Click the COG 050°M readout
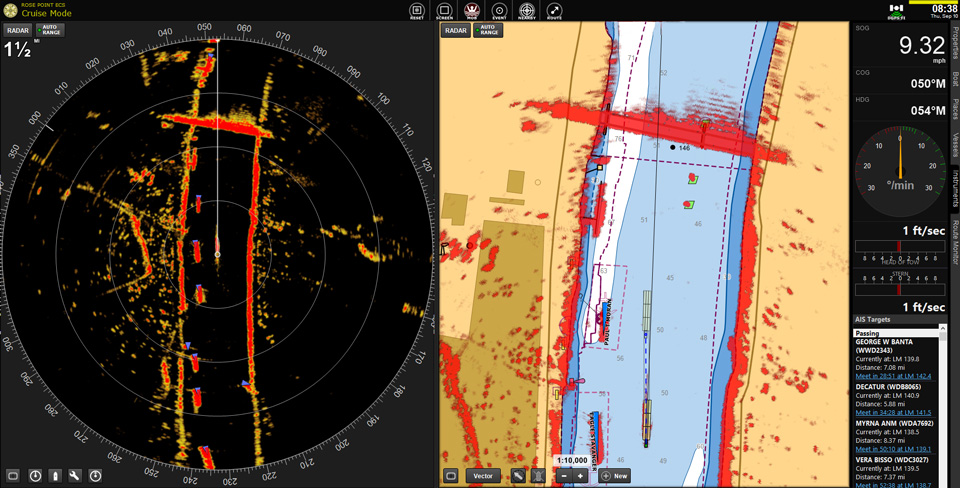 coord(900,80)
